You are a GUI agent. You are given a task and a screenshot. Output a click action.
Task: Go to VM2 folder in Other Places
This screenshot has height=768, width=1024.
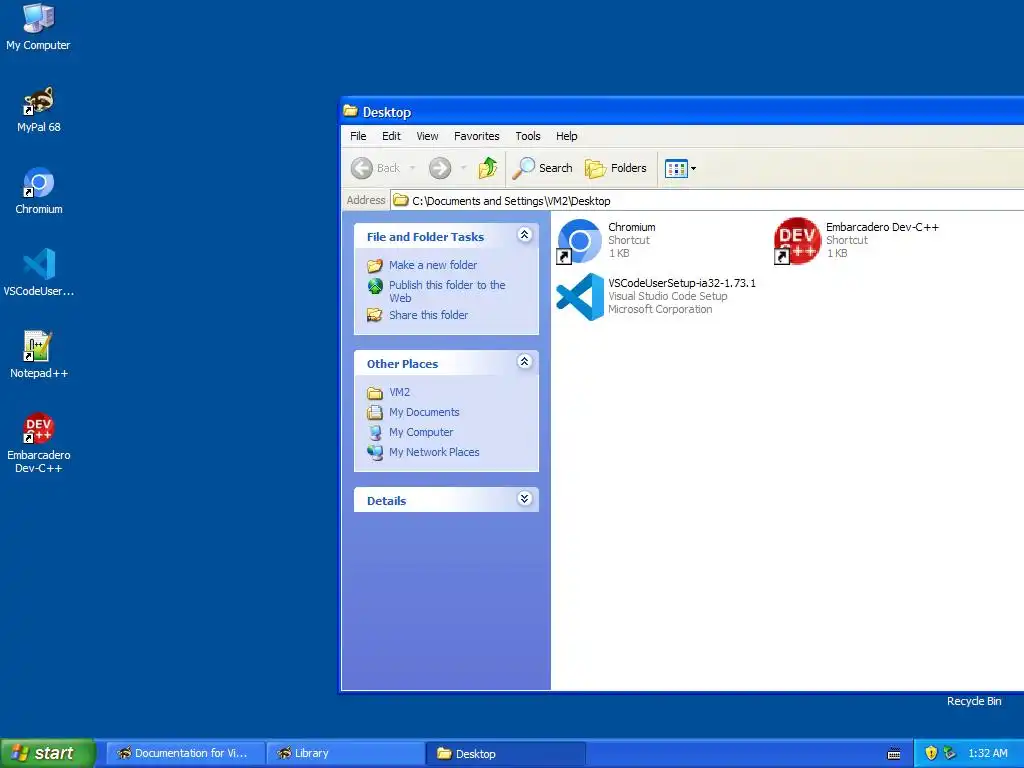point(400,392)
